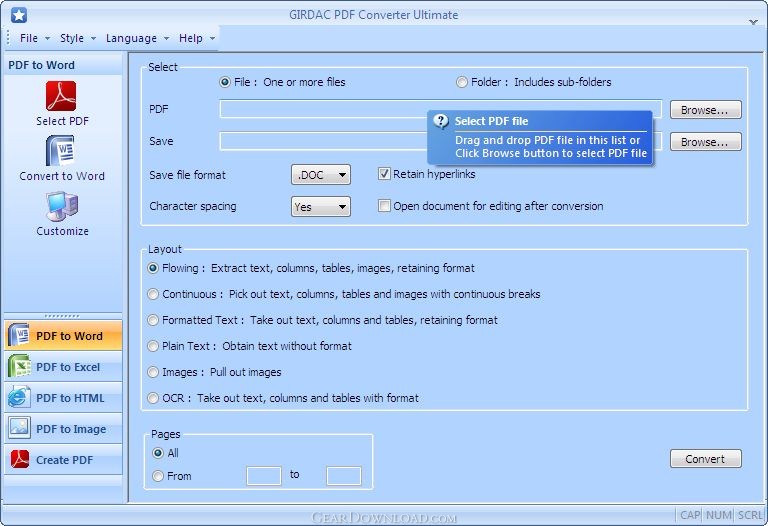Screen dimensions: 768x526
Task: Choose the Flowing layout option
Action: click(x=153, y=268)
